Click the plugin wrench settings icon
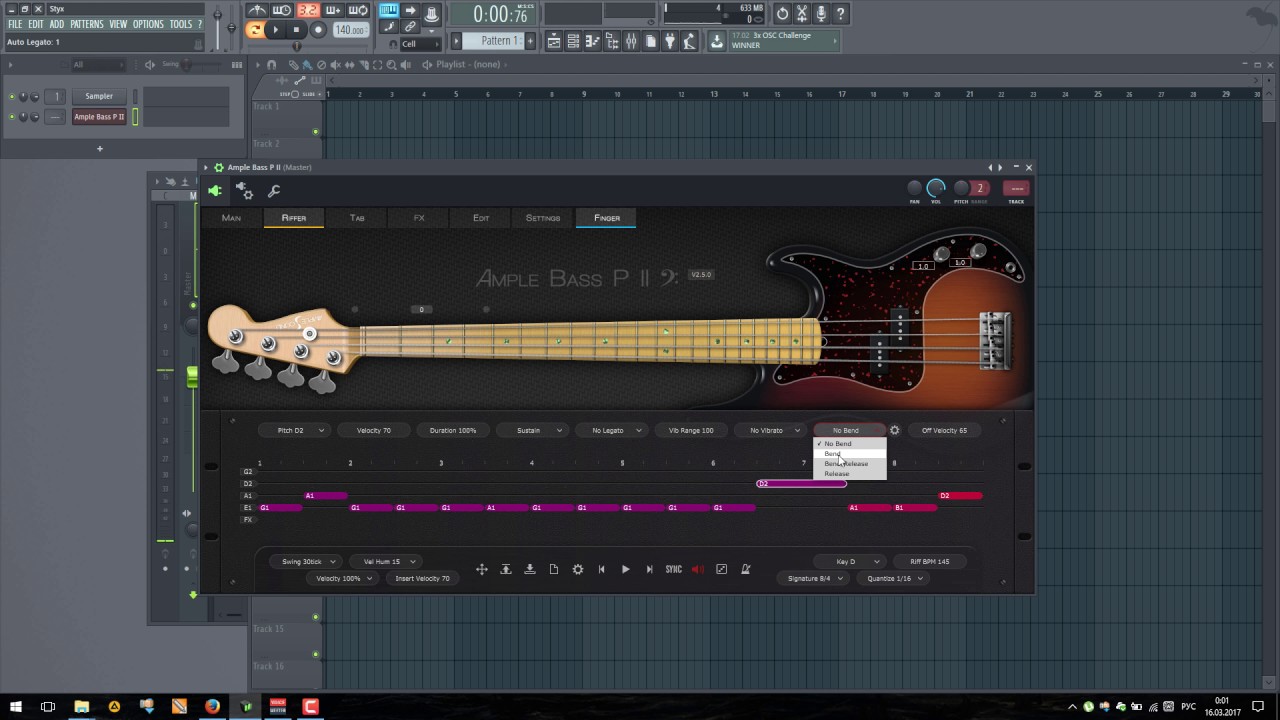Image resolution: width=1280 pixels, height=720 pixels. tap(274, 190)
